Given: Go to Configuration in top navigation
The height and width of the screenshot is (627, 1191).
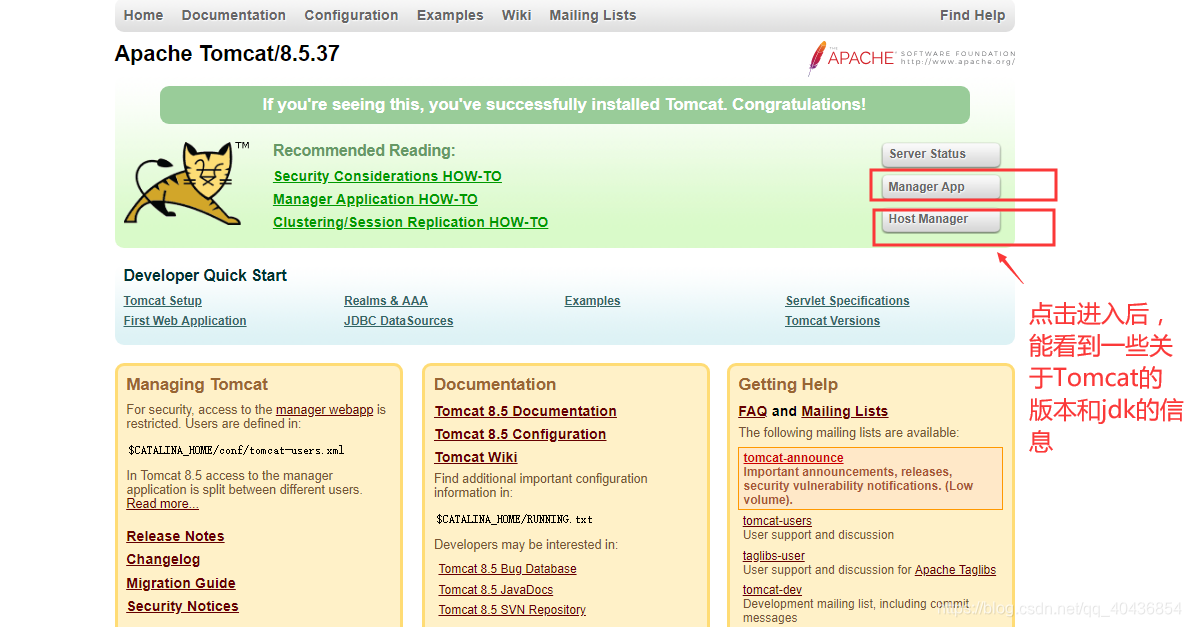Looking at the screenshot, I should pos(351,15).
